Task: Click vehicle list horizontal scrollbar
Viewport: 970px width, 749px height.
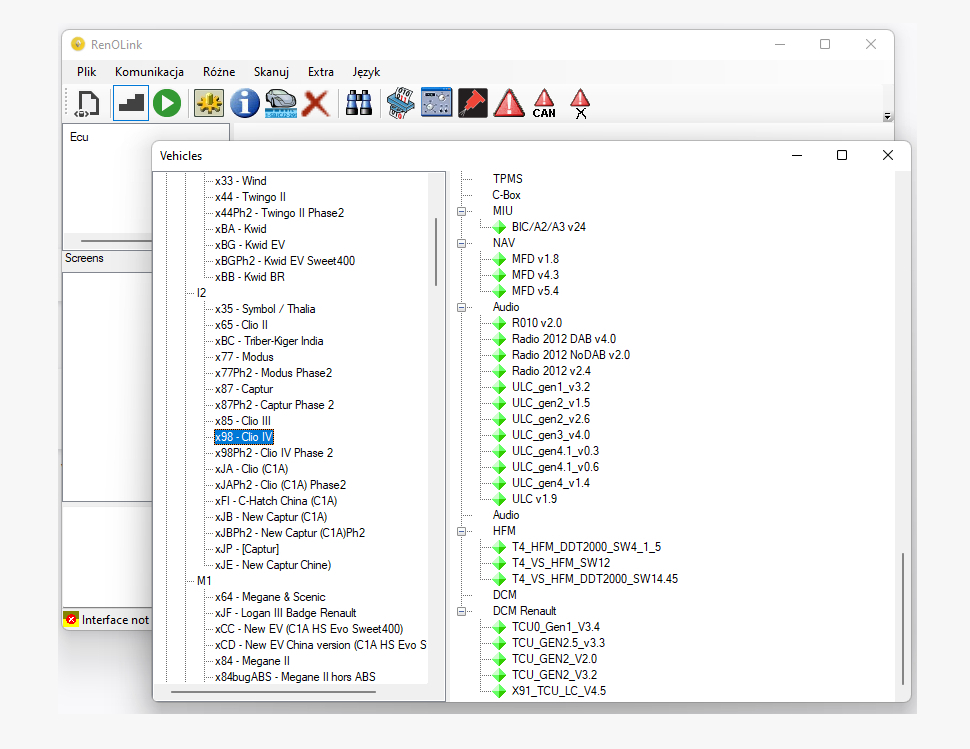Action: tap(273, 692)
